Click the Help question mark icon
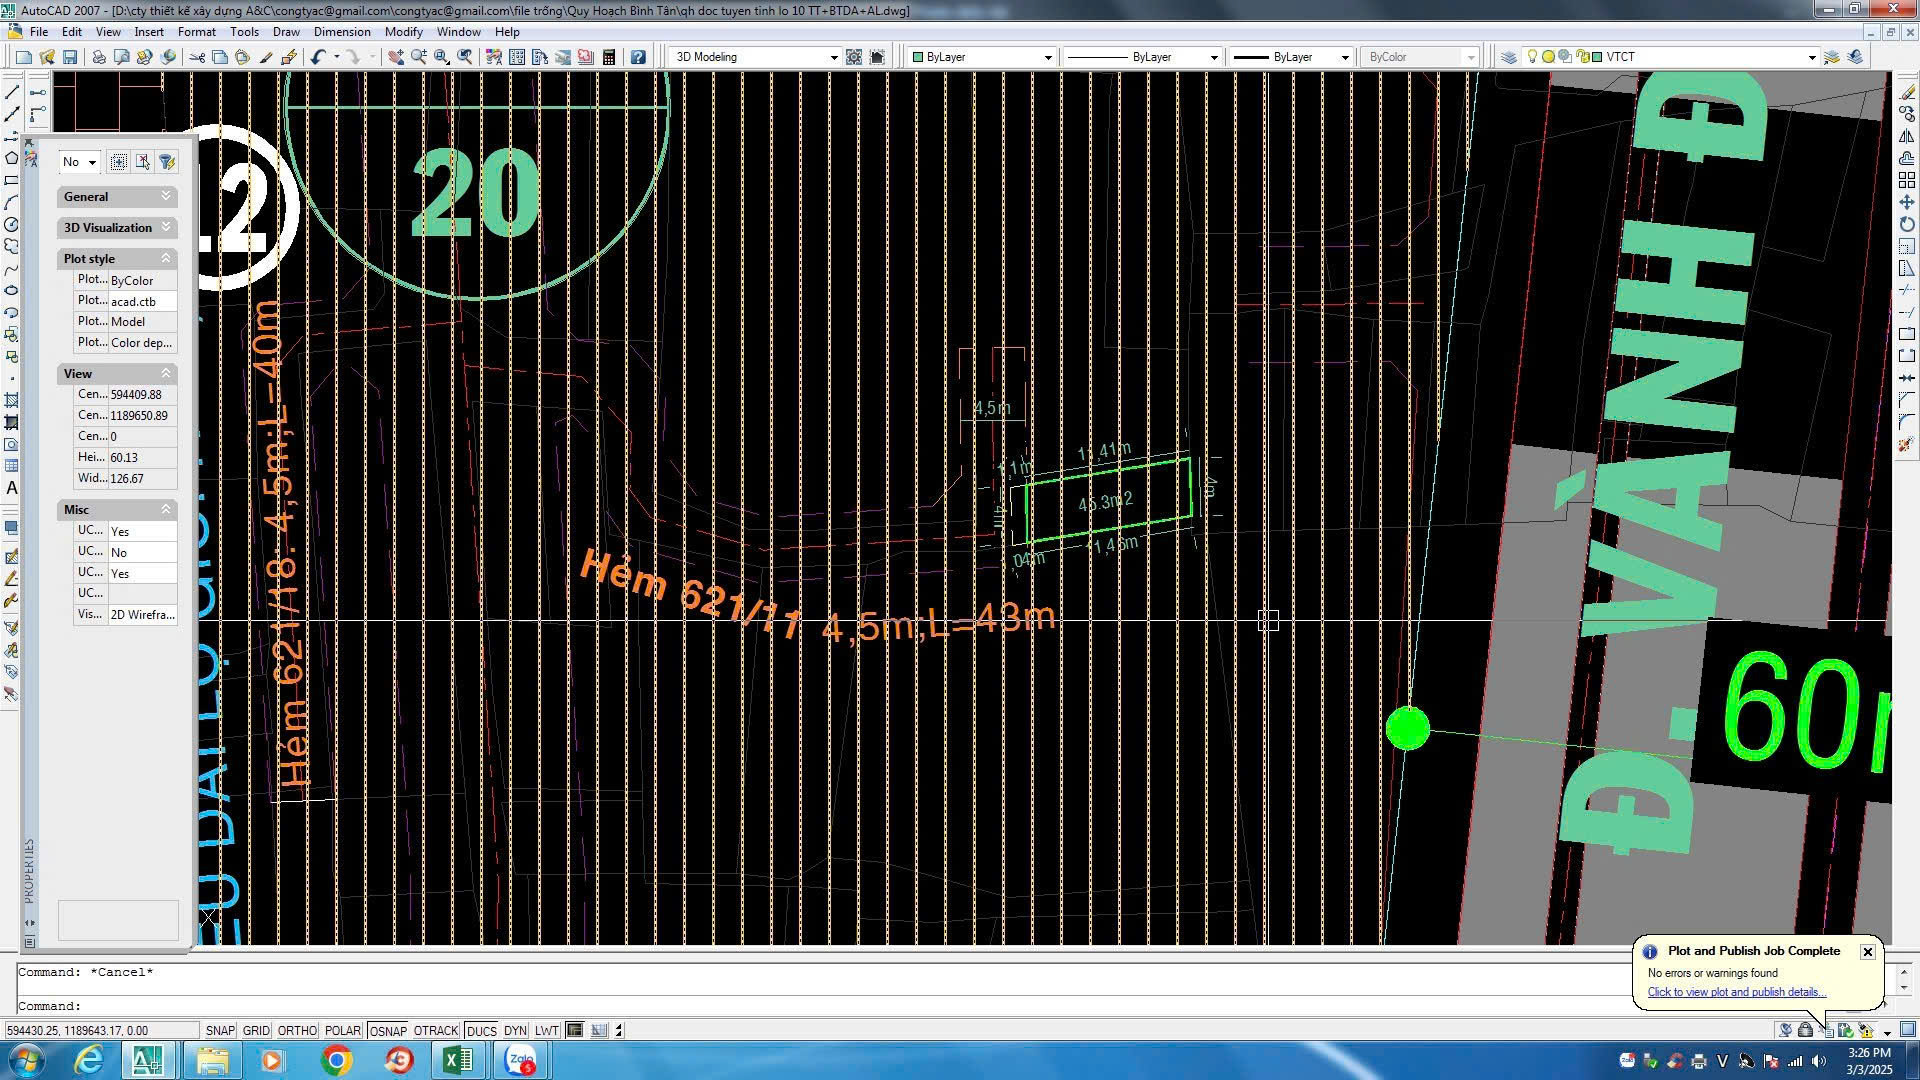This screenshot has height=1080, width=1920. (x=638, y=57)
